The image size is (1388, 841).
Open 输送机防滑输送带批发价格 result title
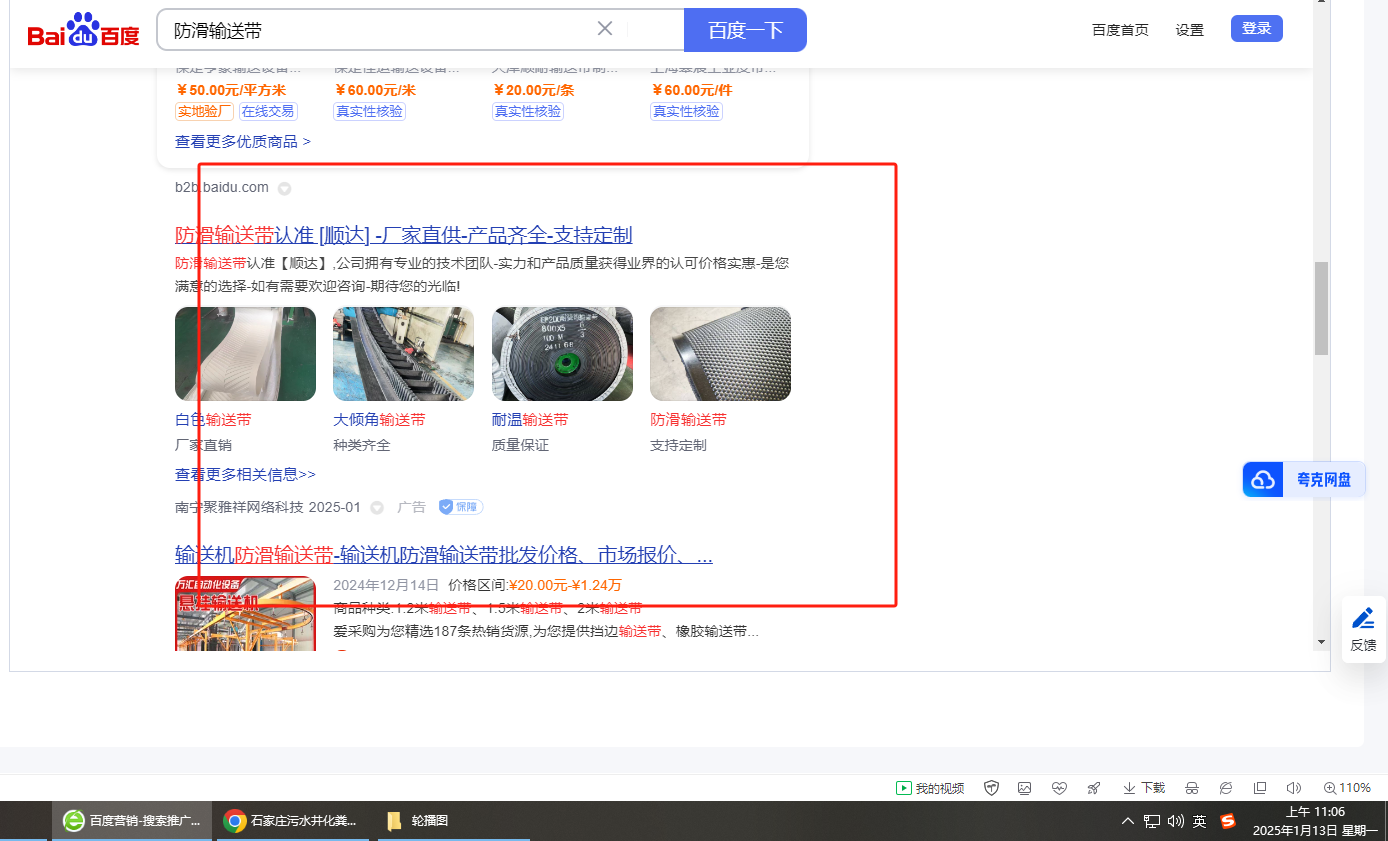pos(444,555)
